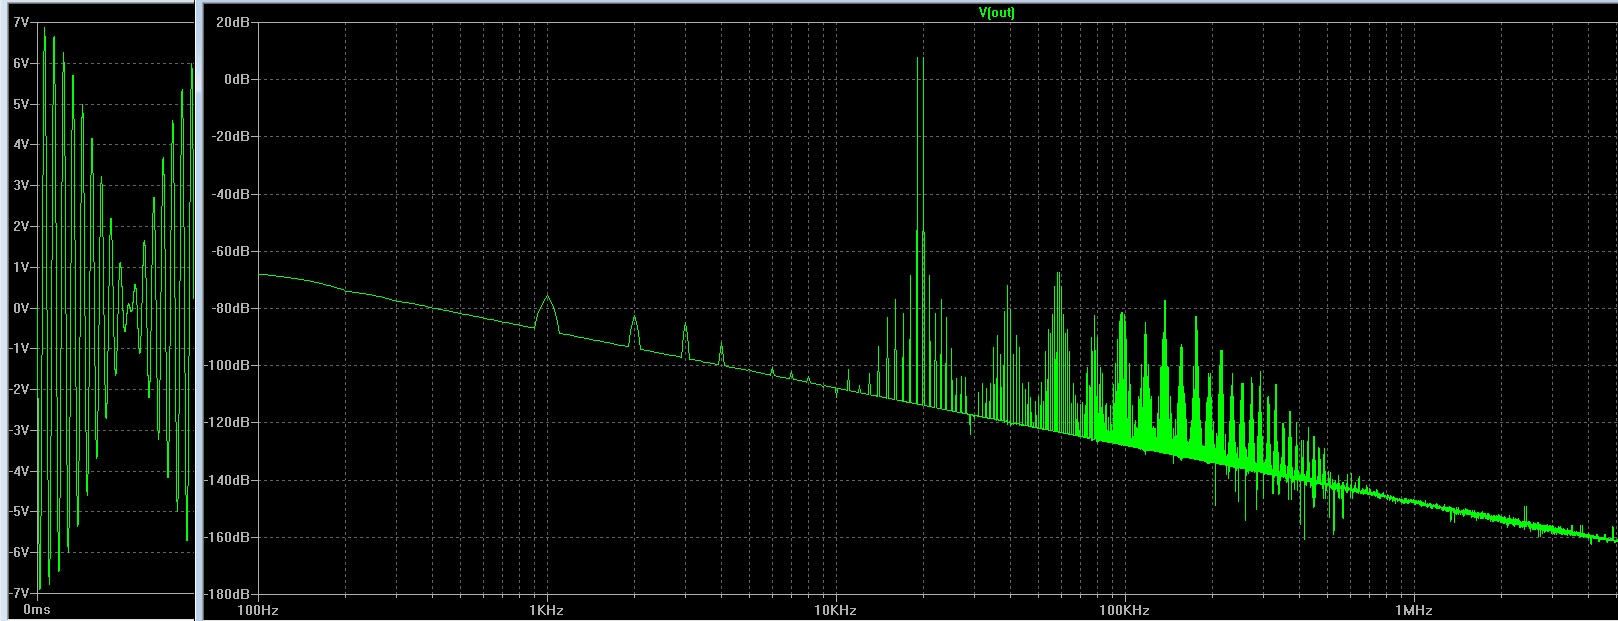Click the -4V label in waveform pane
Viewport: 1618px width, 621px height.
(19, 471)
